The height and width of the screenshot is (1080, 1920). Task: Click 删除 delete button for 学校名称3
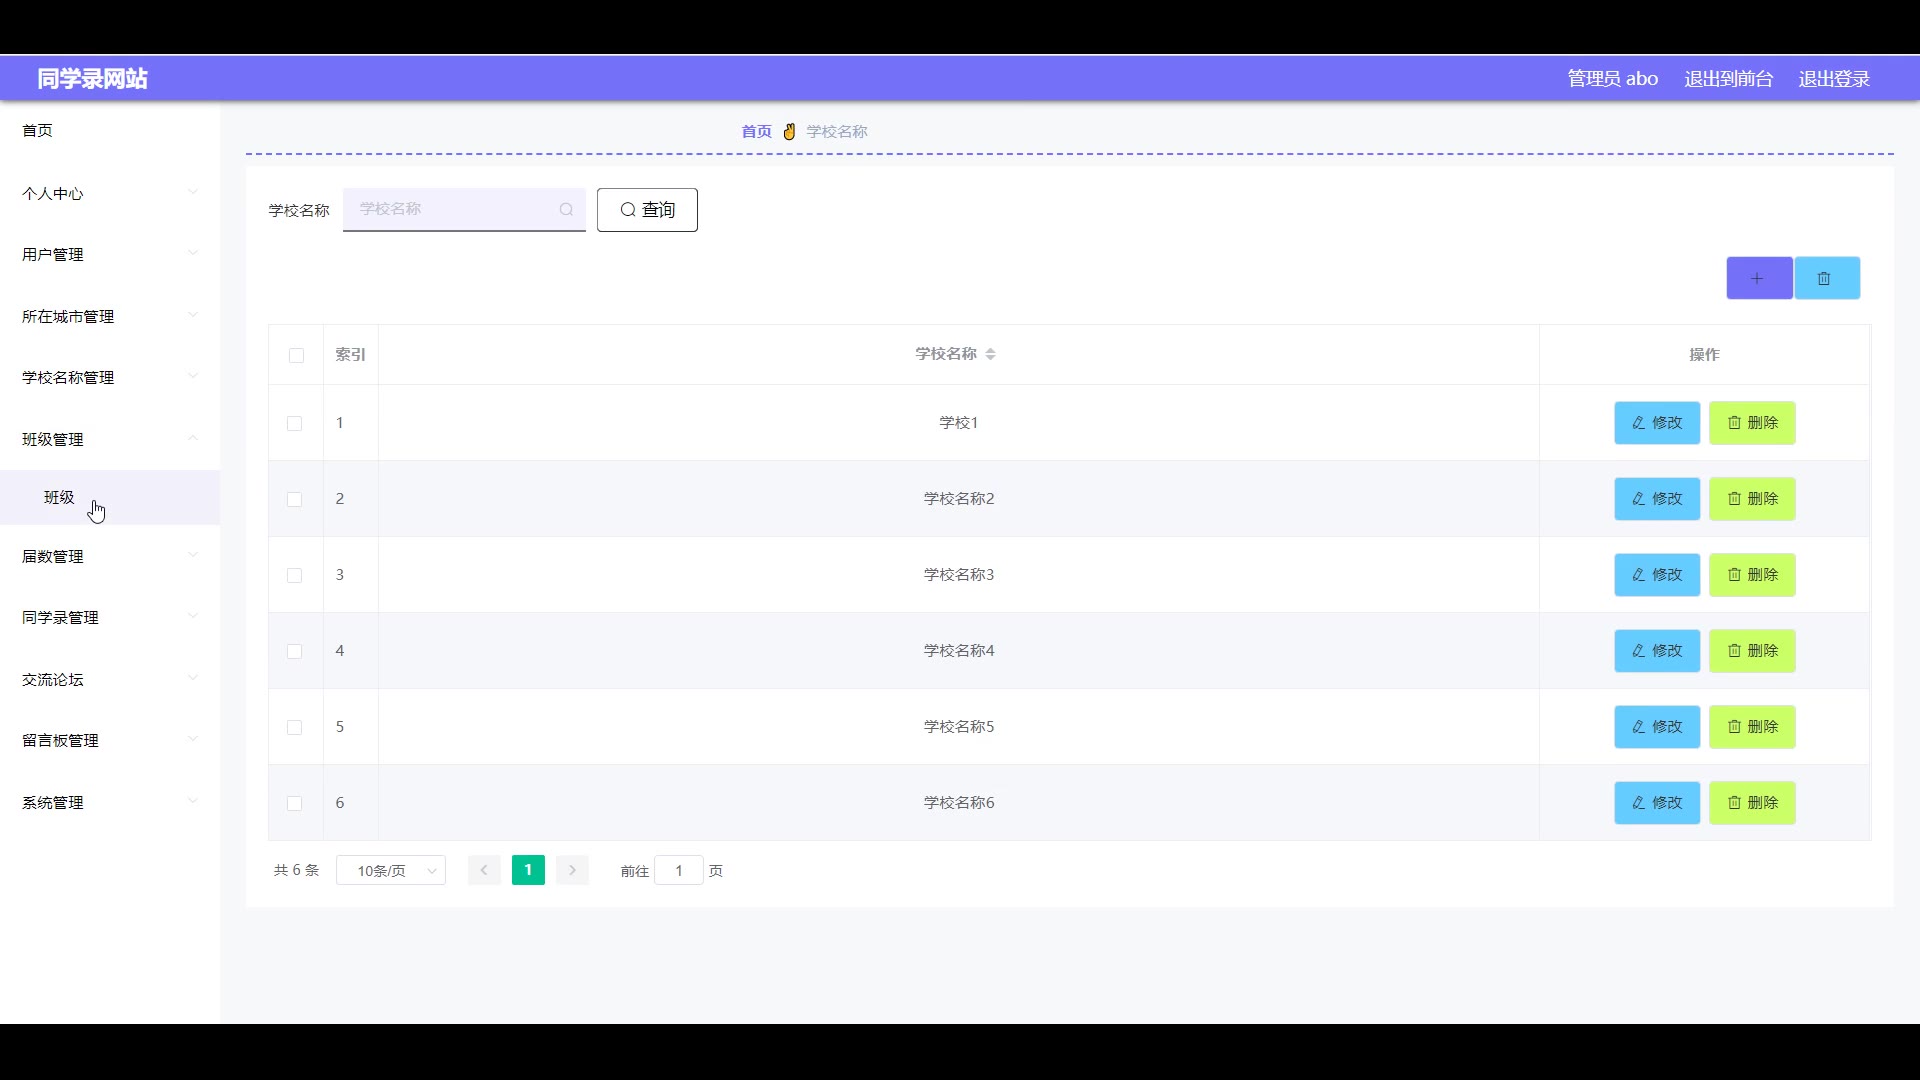pyautogui.click(x=1751, y=575)
